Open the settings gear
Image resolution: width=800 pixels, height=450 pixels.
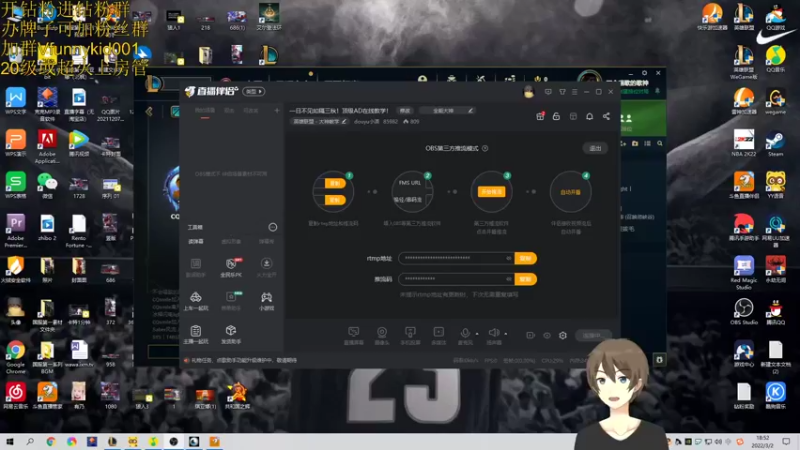click(563, 335)
